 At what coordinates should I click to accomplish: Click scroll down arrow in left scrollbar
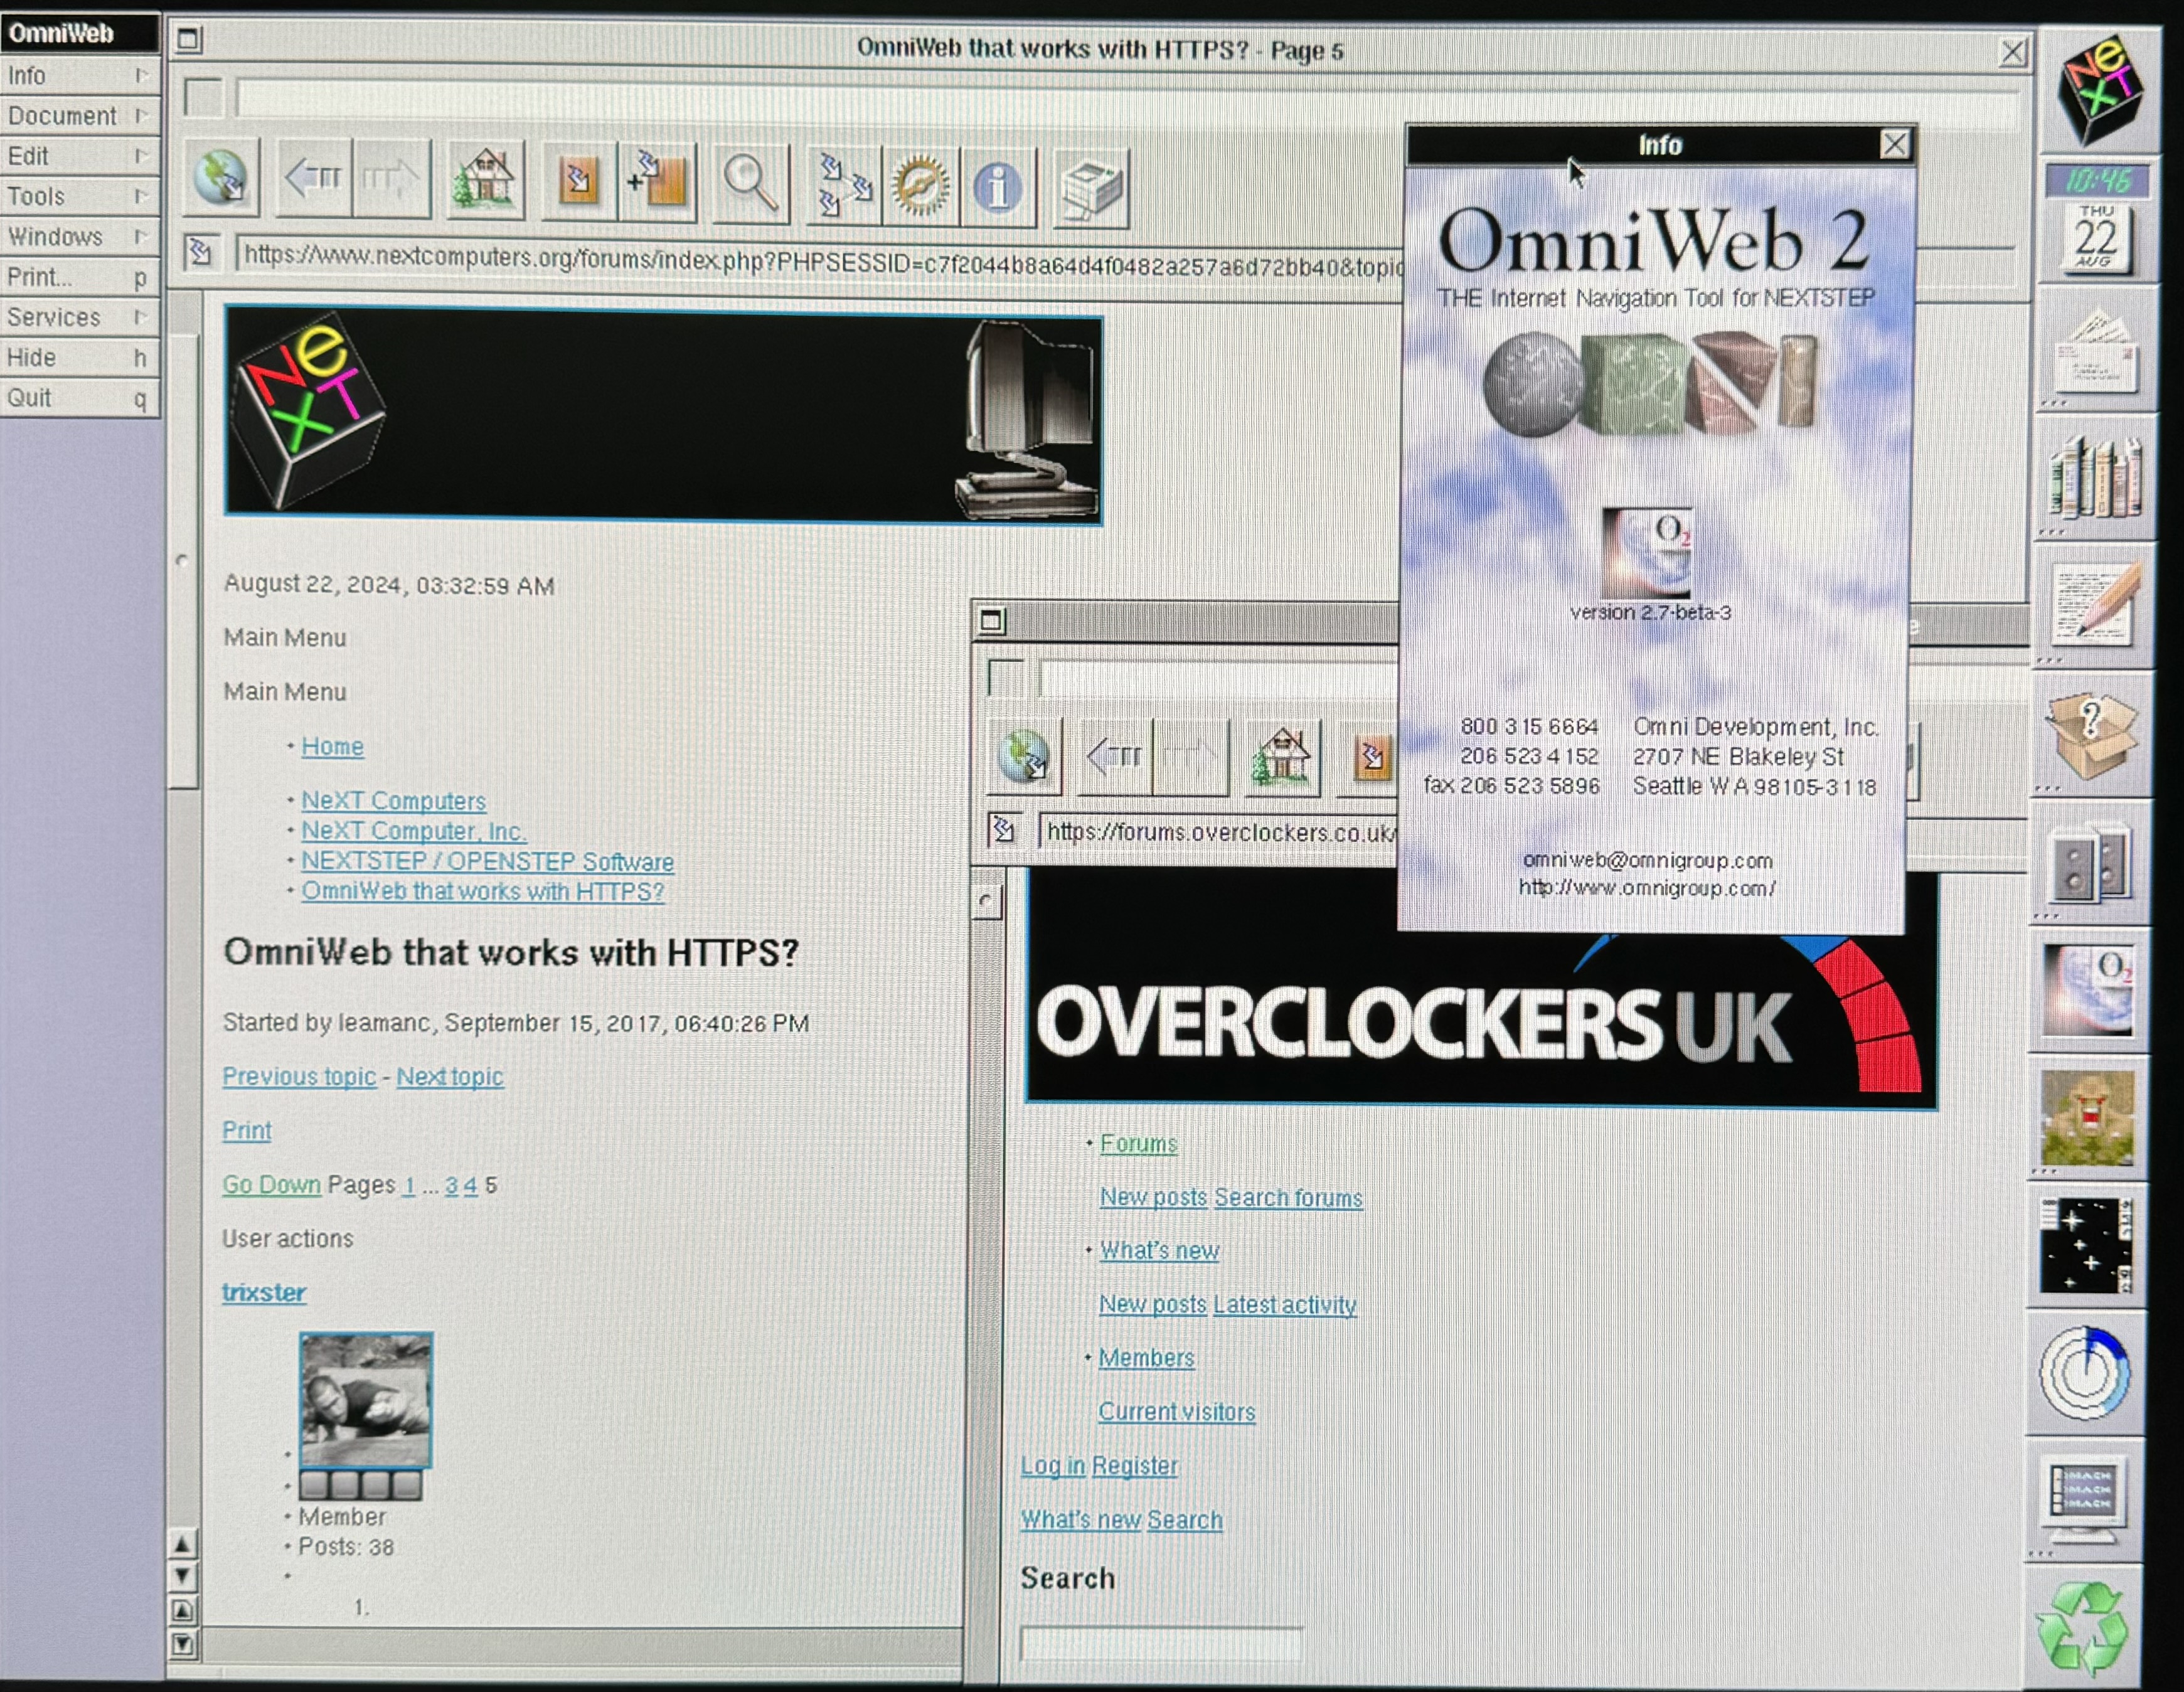182,1578
